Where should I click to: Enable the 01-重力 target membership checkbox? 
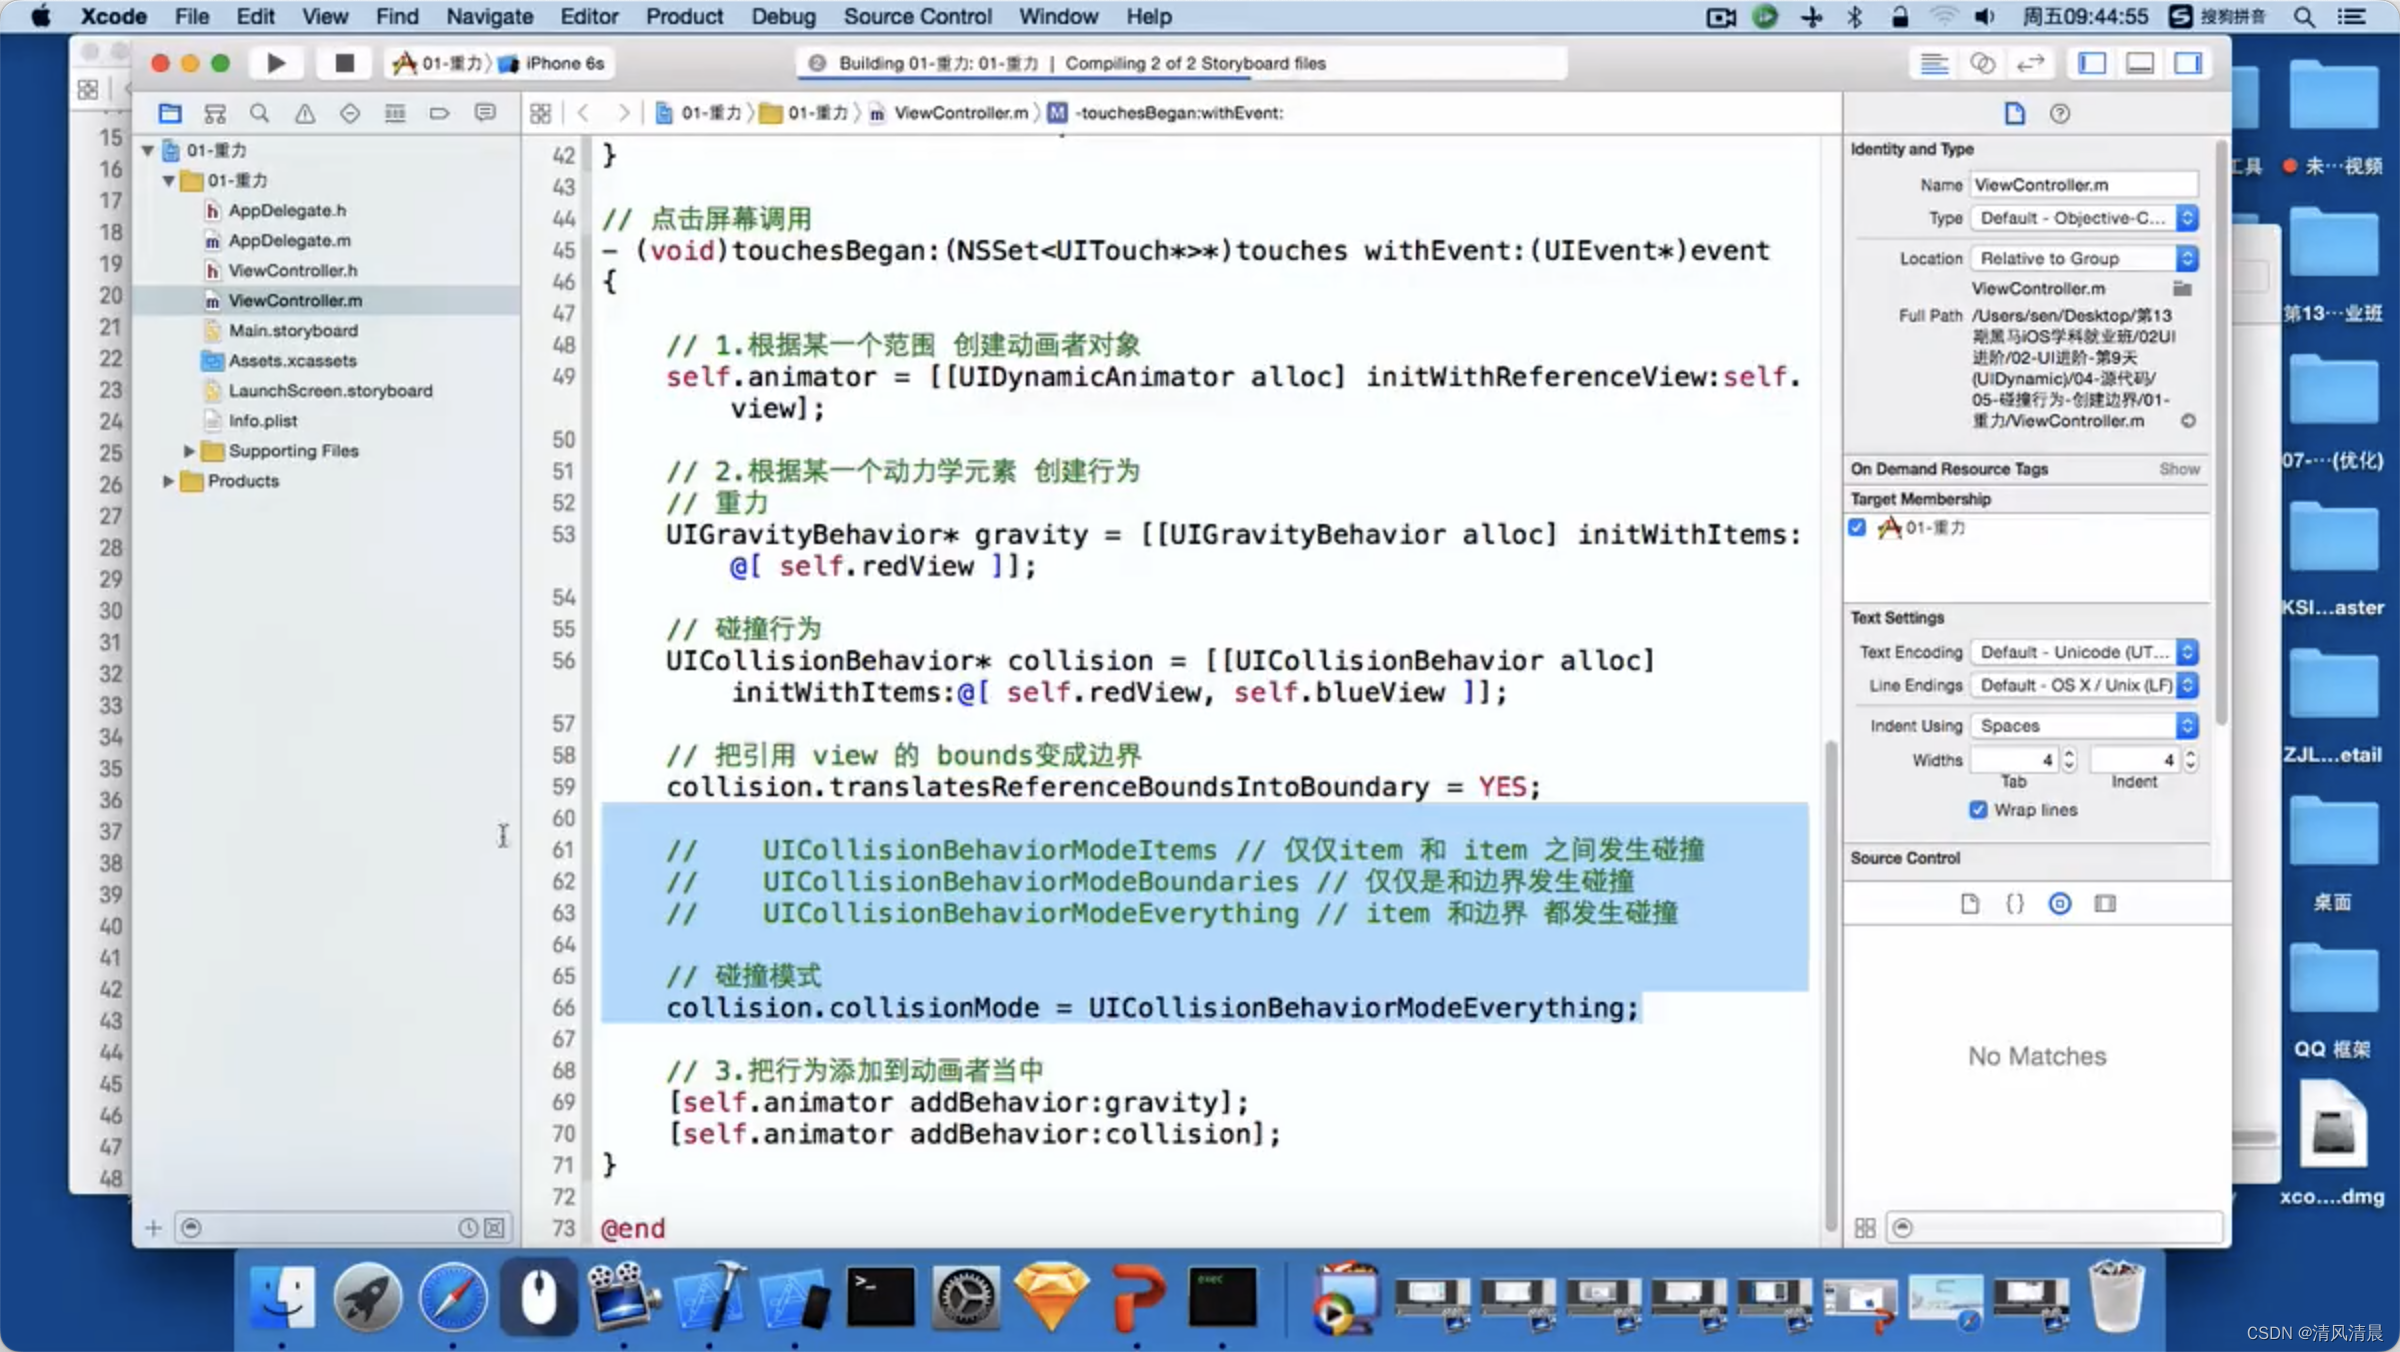click(x=1858, y=528)
